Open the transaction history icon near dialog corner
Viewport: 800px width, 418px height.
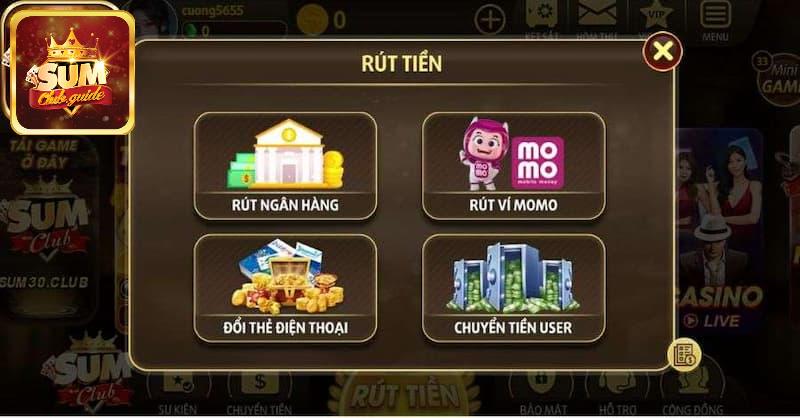pyautogui.click(x=684, y=355)
